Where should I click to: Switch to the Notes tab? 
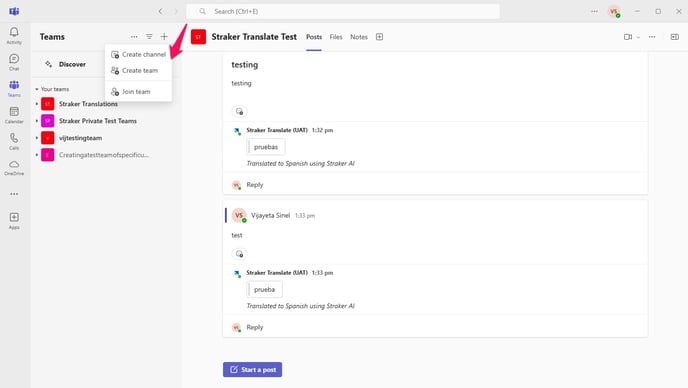pyautogui.click(x=359, y=37)
